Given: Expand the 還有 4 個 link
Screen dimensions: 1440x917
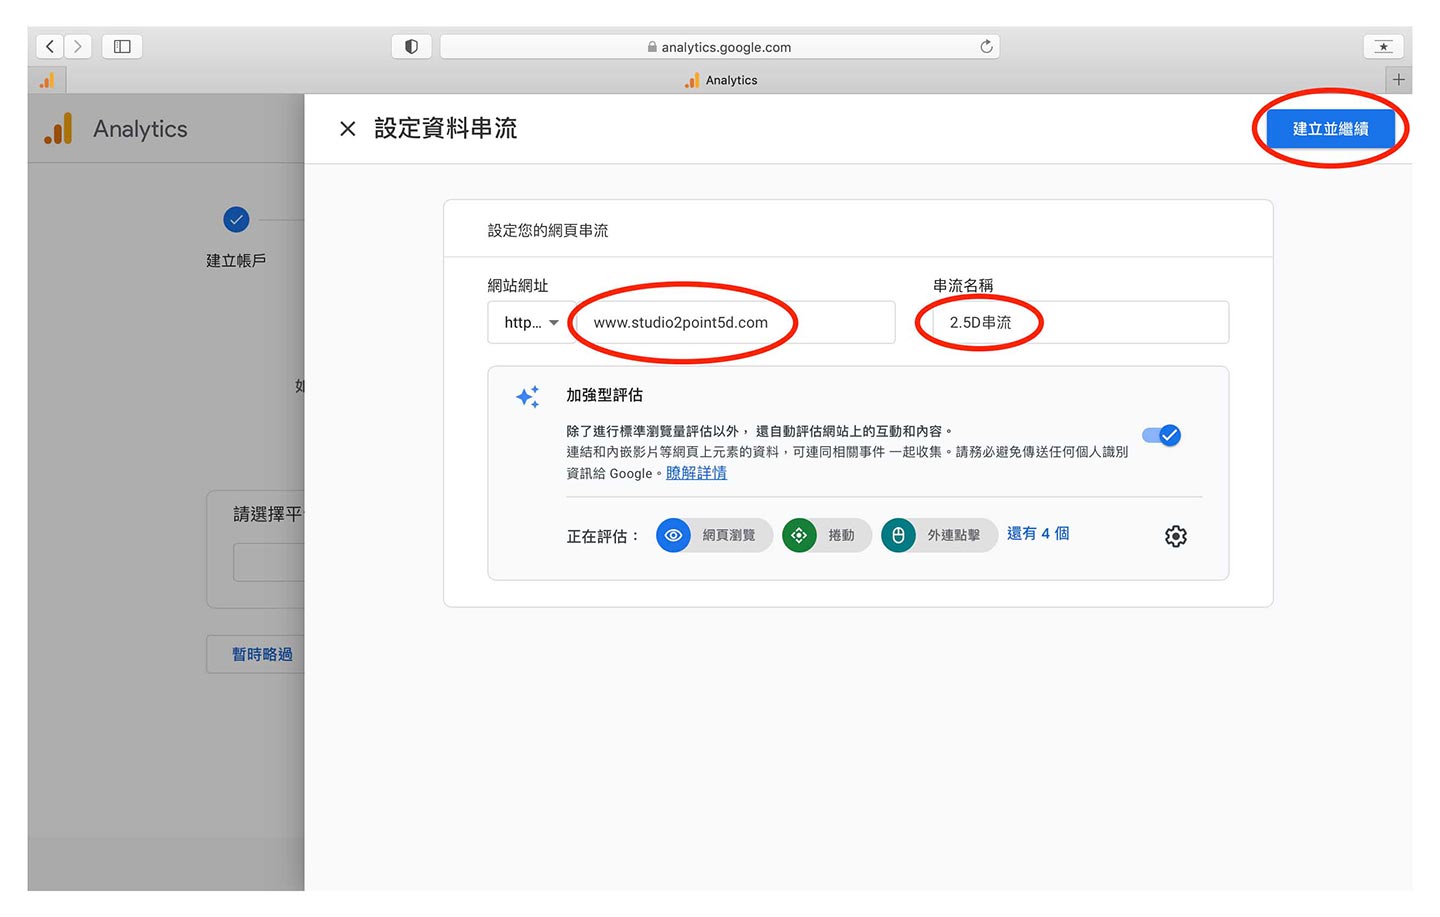Looking at the screenshot, I should tap(1037, 534).
